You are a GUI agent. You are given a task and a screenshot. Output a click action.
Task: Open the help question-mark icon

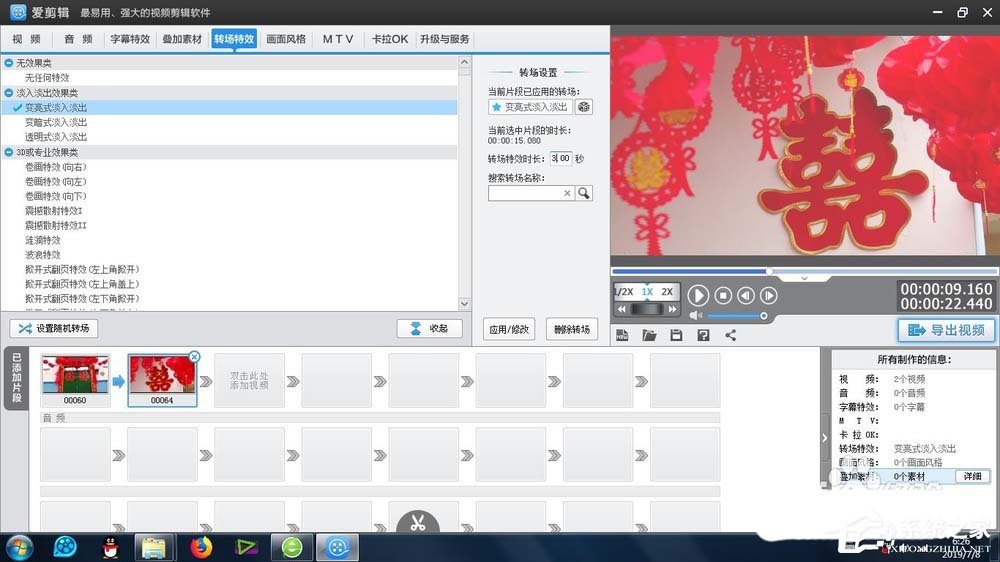[x=703, y=336]
